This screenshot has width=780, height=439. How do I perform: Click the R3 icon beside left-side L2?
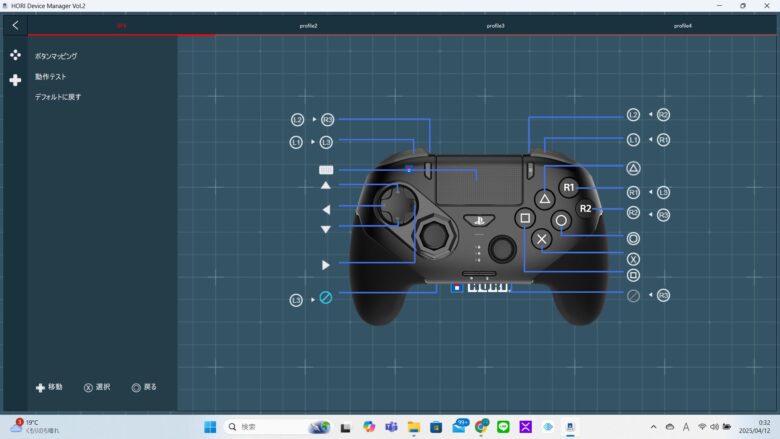click(x=327, y=120)
